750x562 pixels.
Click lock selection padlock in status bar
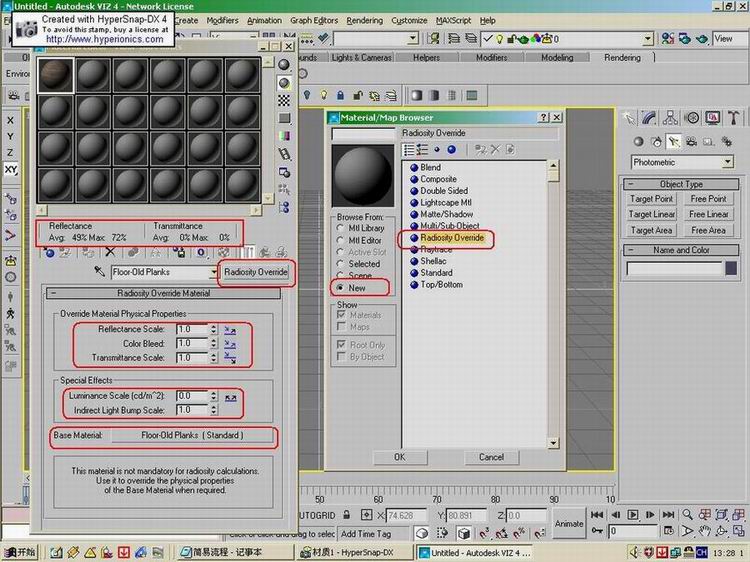[x=346, y=515]
